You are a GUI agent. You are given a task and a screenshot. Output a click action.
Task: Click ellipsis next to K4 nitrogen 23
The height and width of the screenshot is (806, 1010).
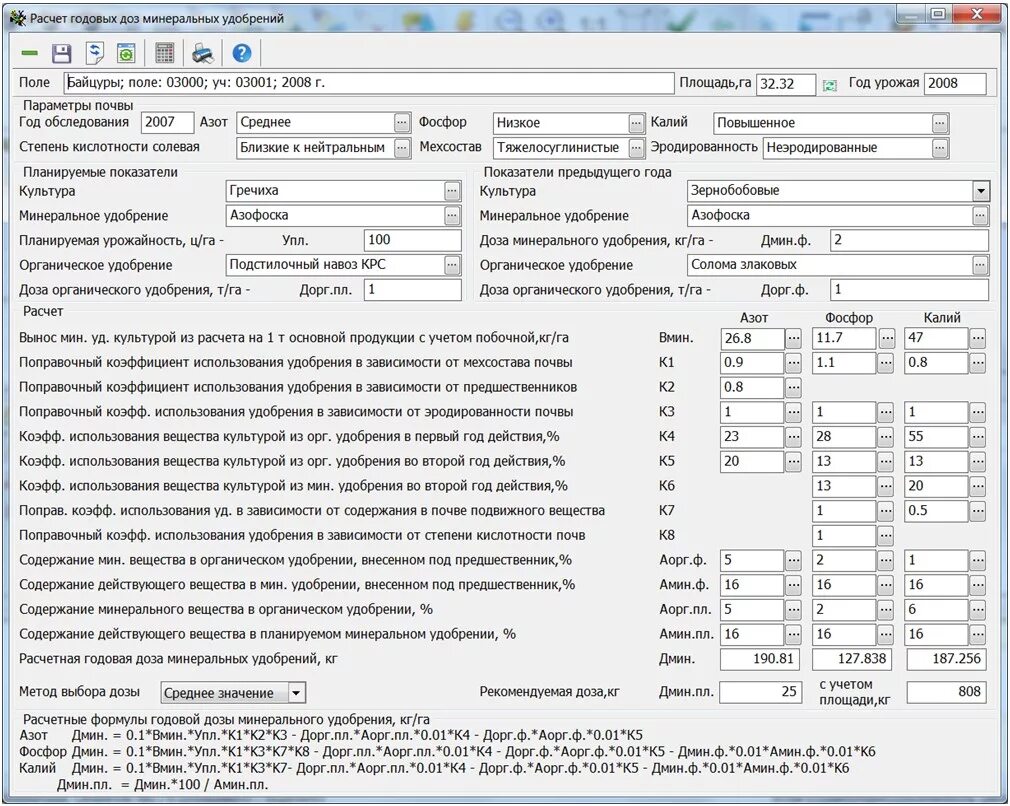794,437
